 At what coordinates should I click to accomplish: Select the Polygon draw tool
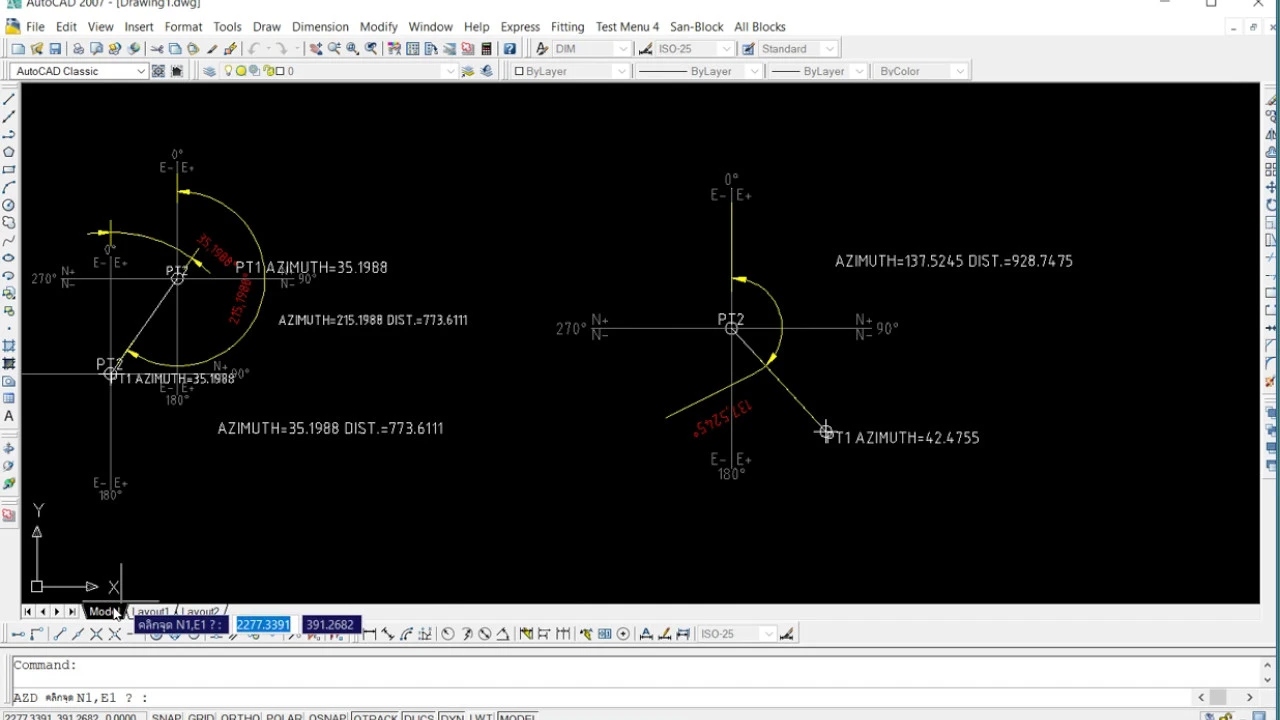(9, 152)
